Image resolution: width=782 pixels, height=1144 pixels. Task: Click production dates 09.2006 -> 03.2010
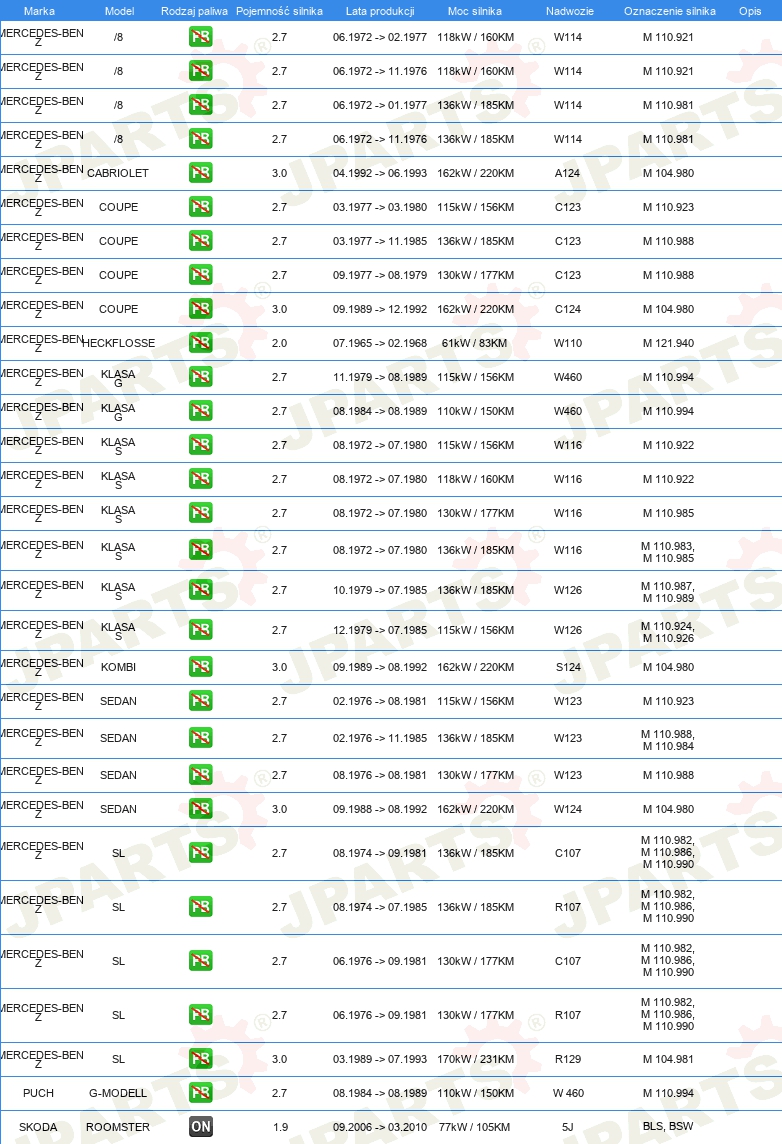380,1126
